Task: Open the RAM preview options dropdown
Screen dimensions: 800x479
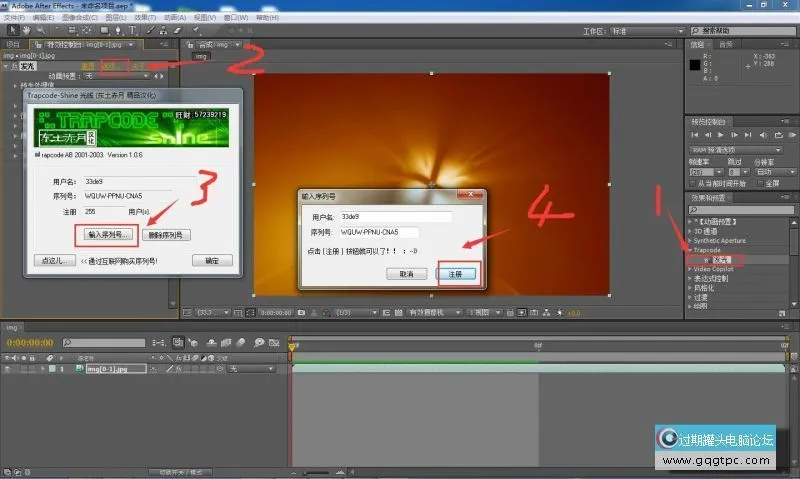Action: (736, 150)
